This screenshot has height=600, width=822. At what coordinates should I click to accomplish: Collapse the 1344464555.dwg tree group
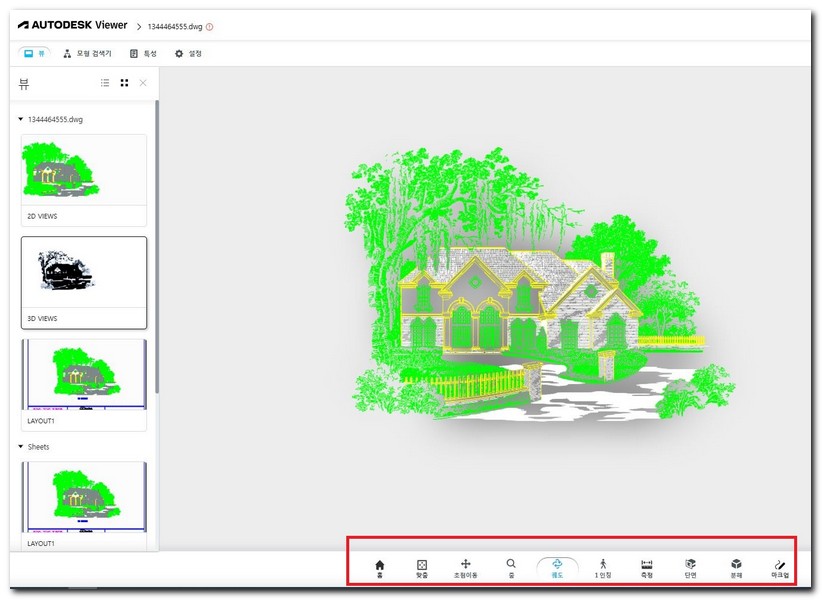(22, 119)
